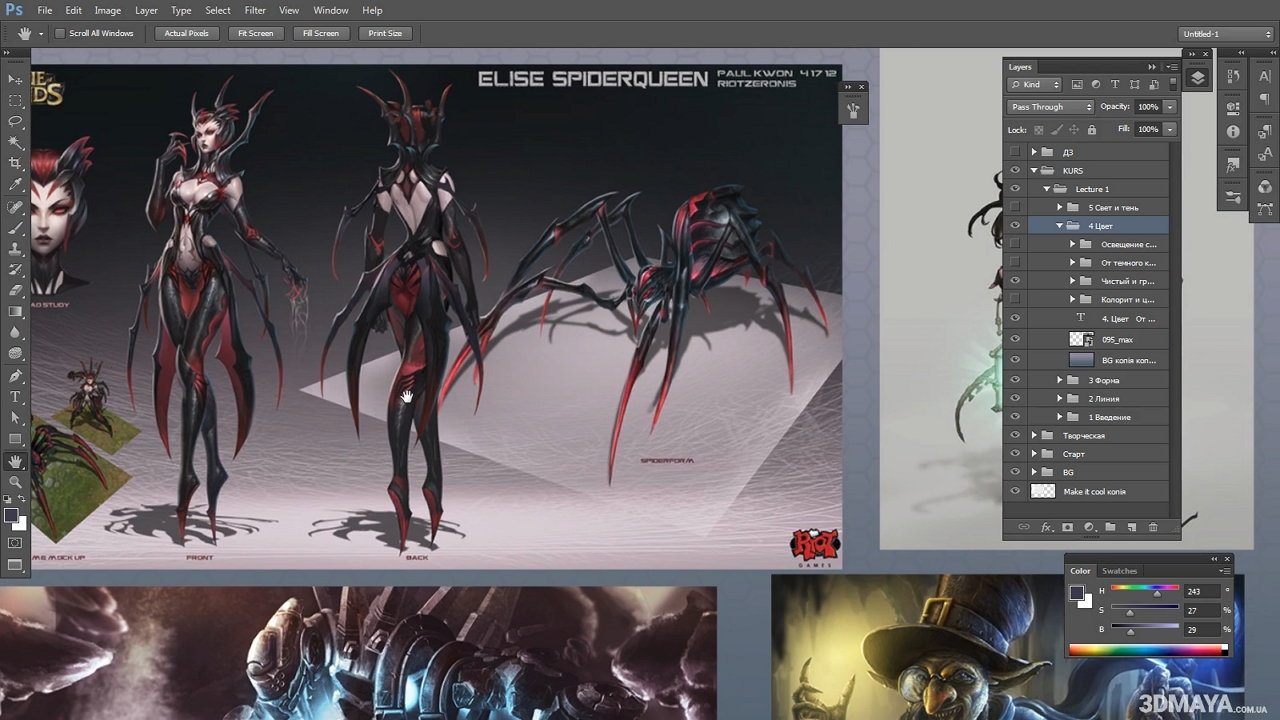The width and height of the screenshot is (1280, 720).
Task: Open the Layer menu
Action: tap(147, 10)
